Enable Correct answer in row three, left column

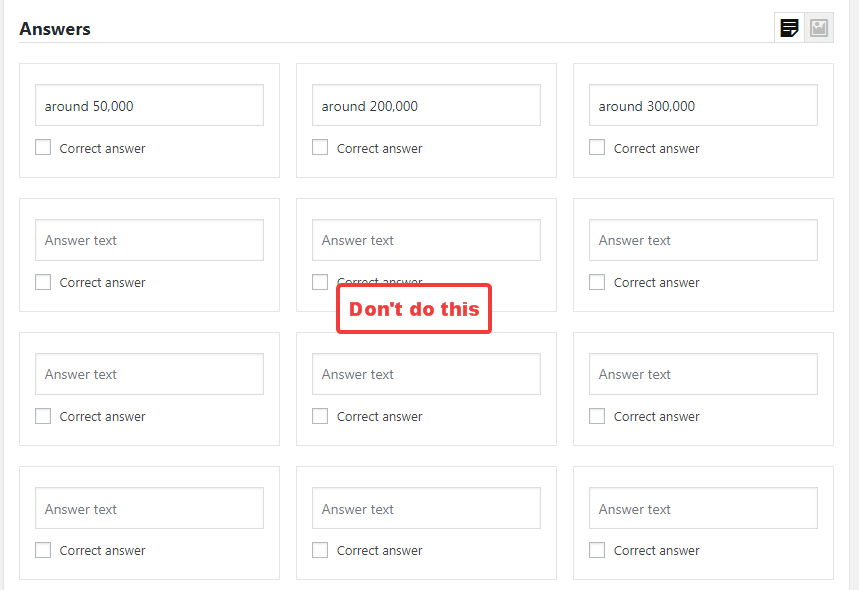pyautogui.click(x=43, y=416)
